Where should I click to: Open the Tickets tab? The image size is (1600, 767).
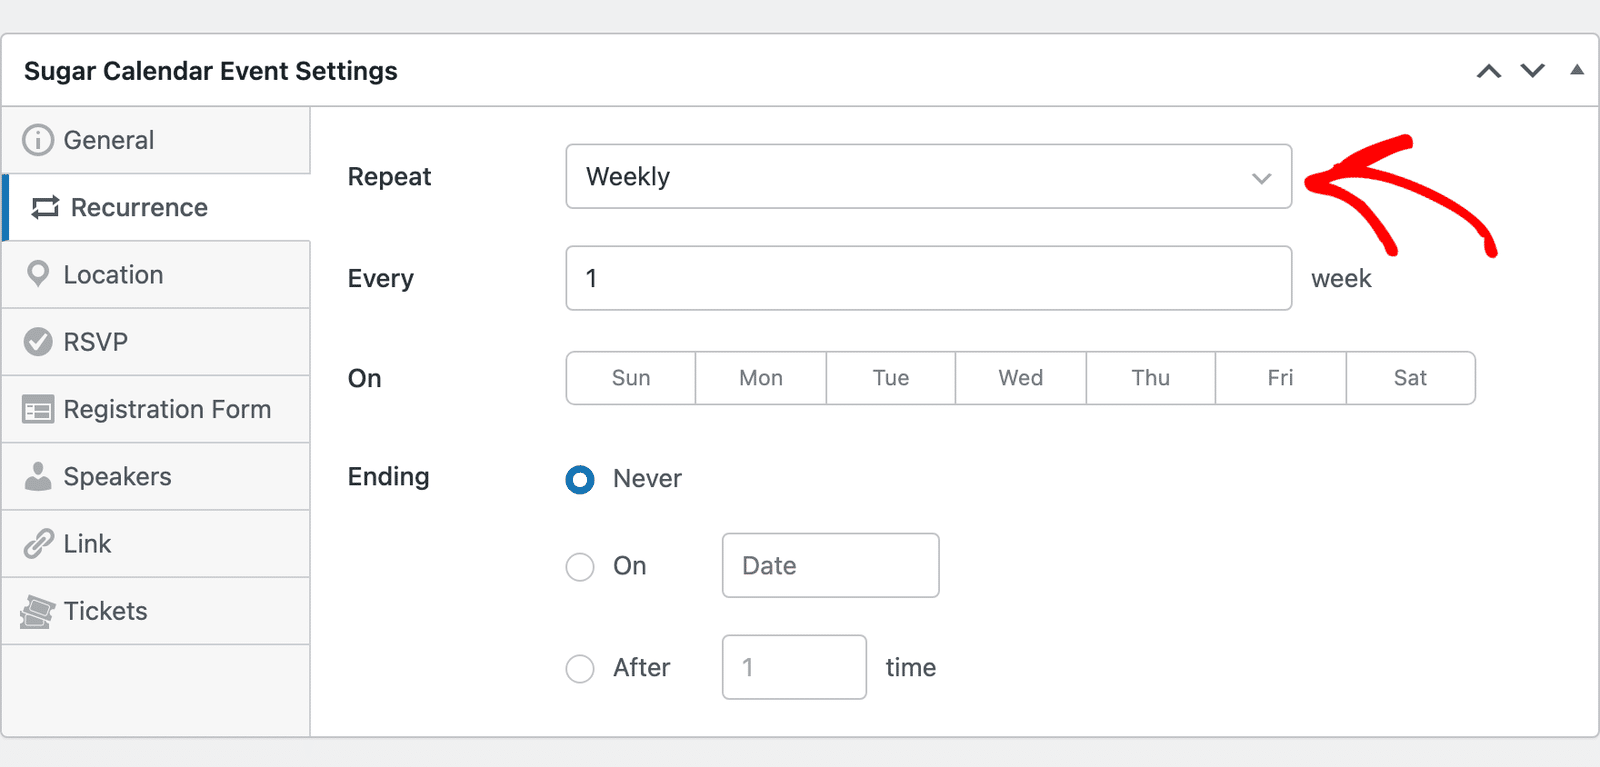pyautogui.click(x=156, y=611)
